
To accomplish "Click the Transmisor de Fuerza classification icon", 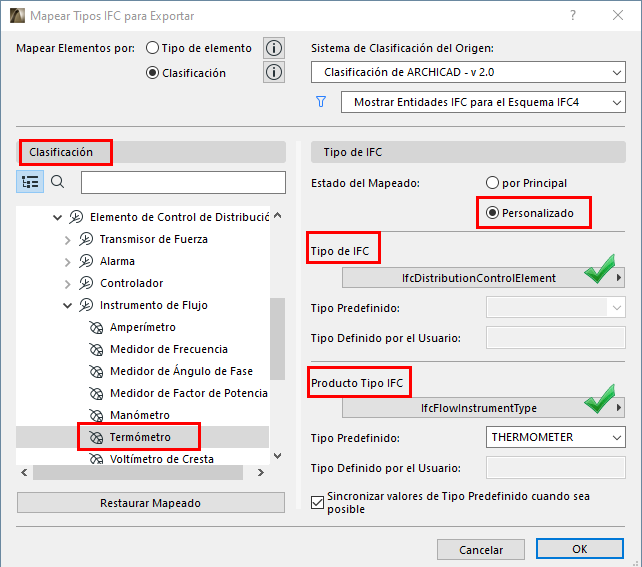I will (86, 239).
